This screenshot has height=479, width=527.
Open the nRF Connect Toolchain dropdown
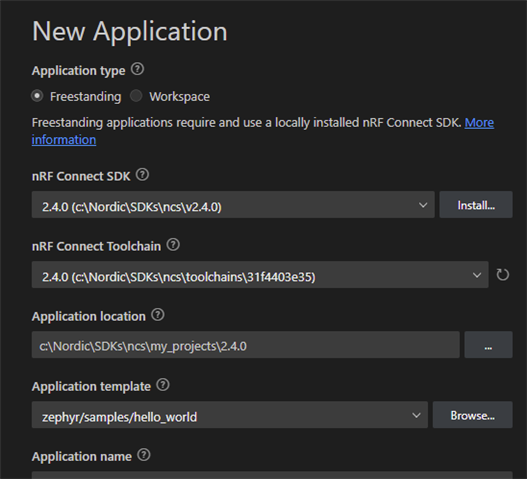[260, 275]
